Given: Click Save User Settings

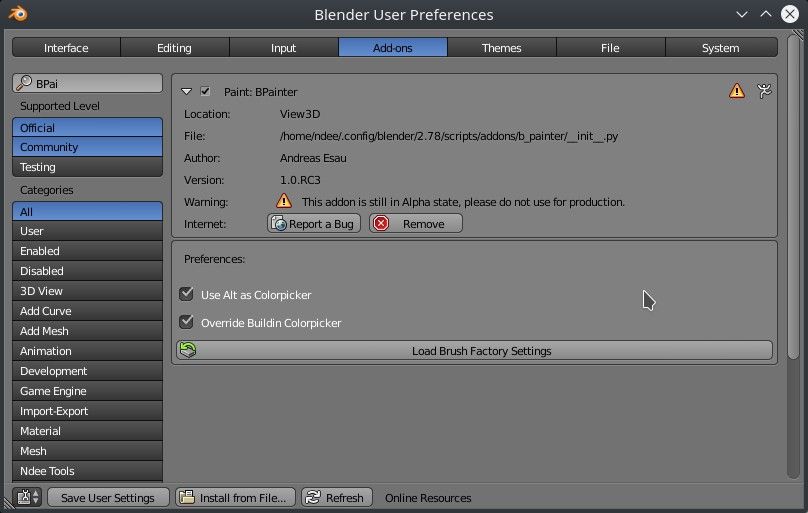Looking at the screenshot, I should 108,497.
